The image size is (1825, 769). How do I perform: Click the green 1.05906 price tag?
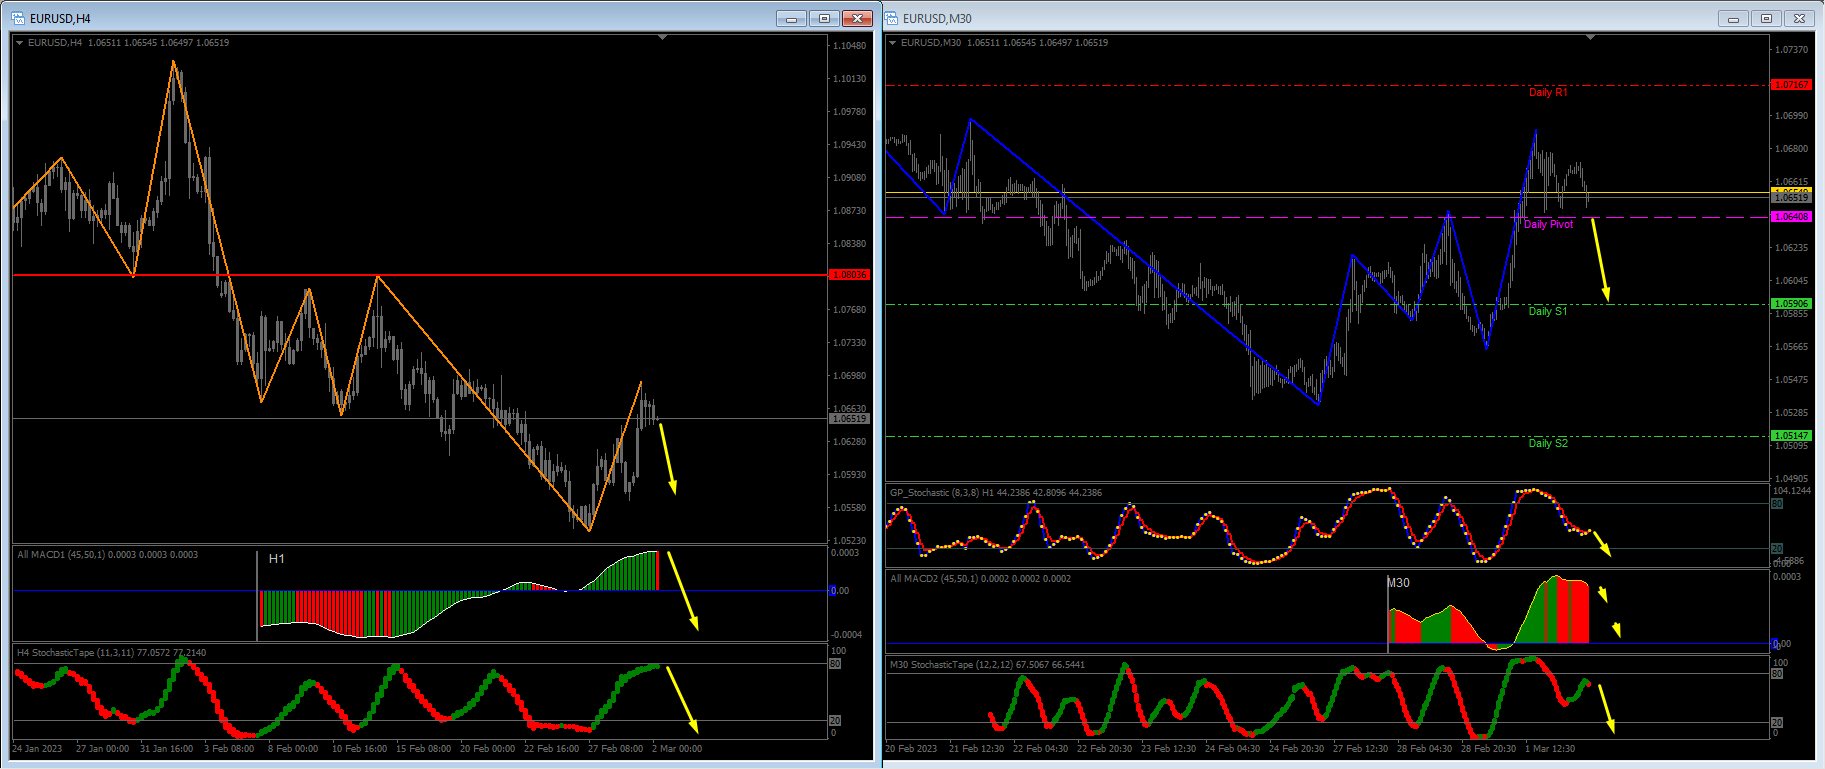tap(1791, 304)
